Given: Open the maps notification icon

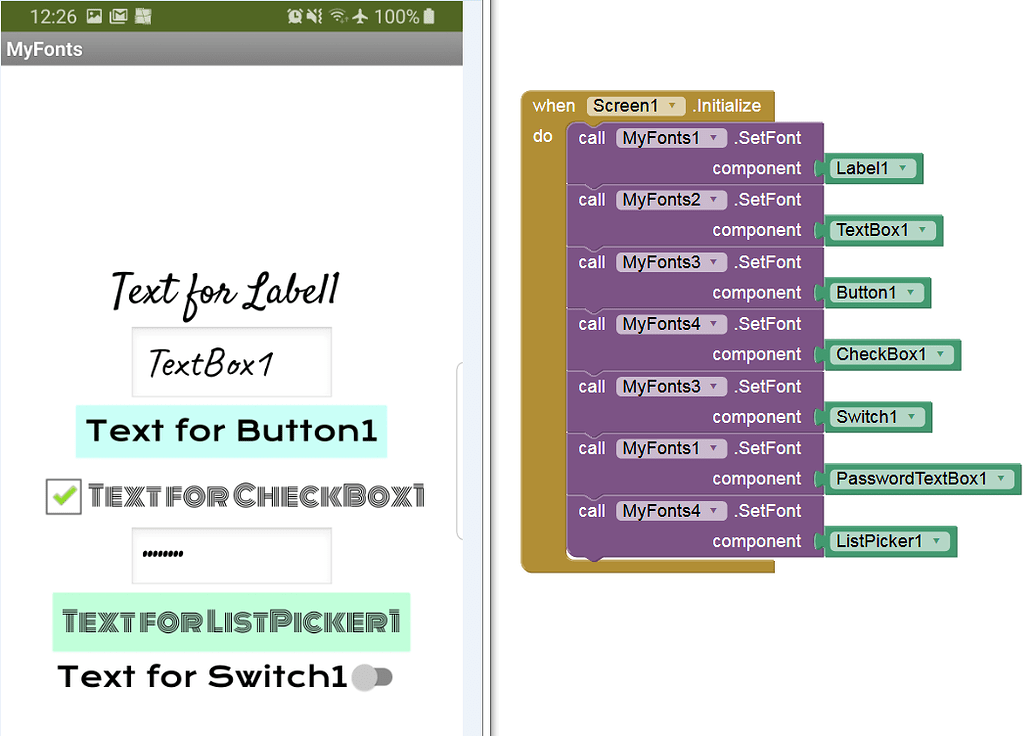Looking at the screenshot, I should click(144, 16).
